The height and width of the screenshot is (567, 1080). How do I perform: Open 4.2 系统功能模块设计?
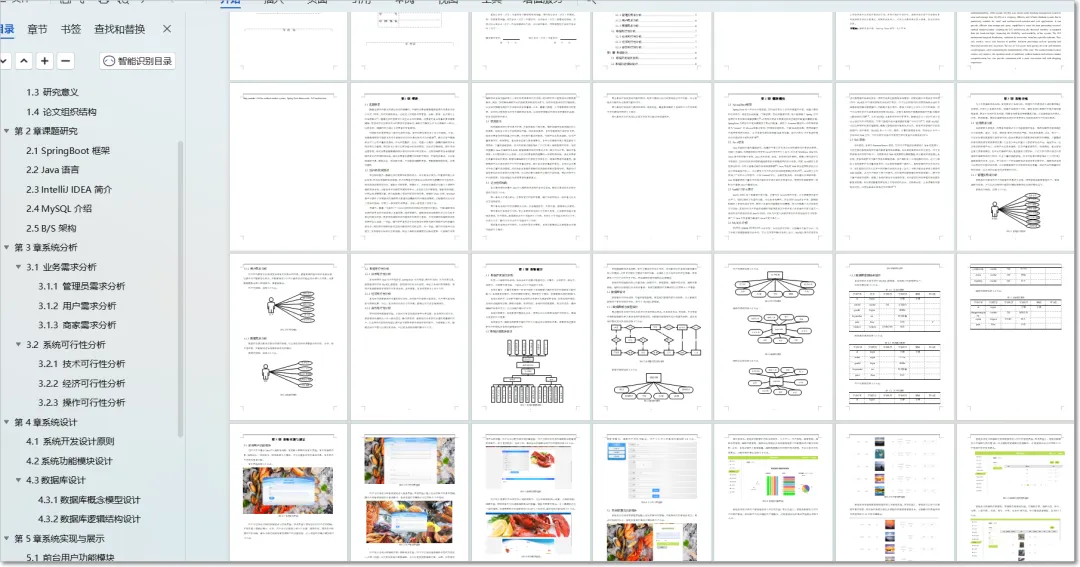(69, 461)
